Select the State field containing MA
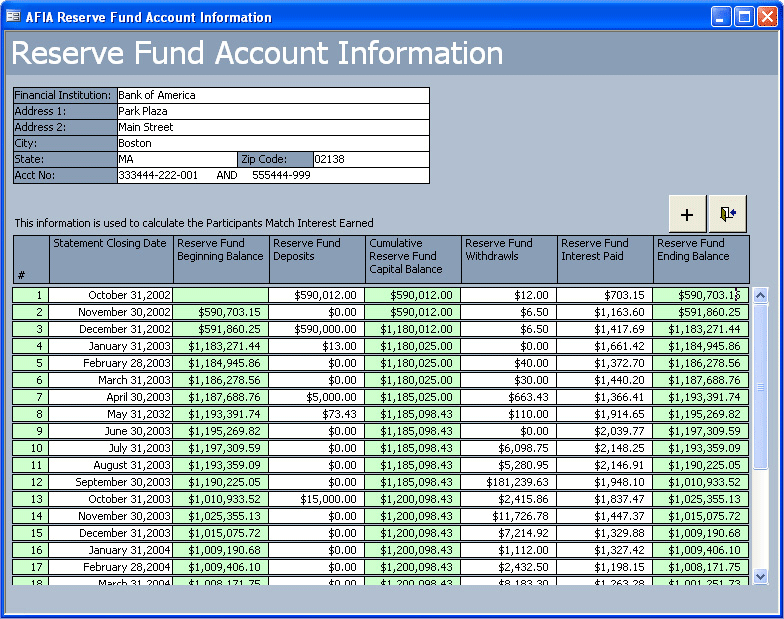 pos(176,159)
